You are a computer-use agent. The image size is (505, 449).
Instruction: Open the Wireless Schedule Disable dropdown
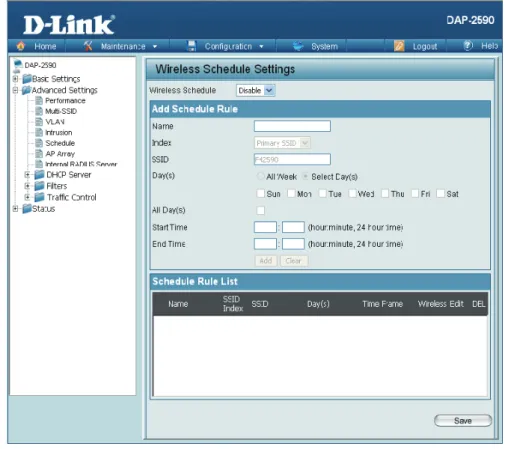coord(256,90)
